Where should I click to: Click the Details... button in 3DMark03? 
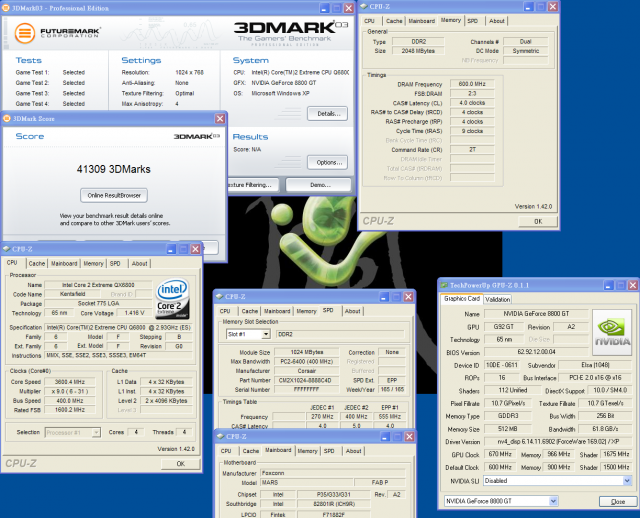coord(328,113)
